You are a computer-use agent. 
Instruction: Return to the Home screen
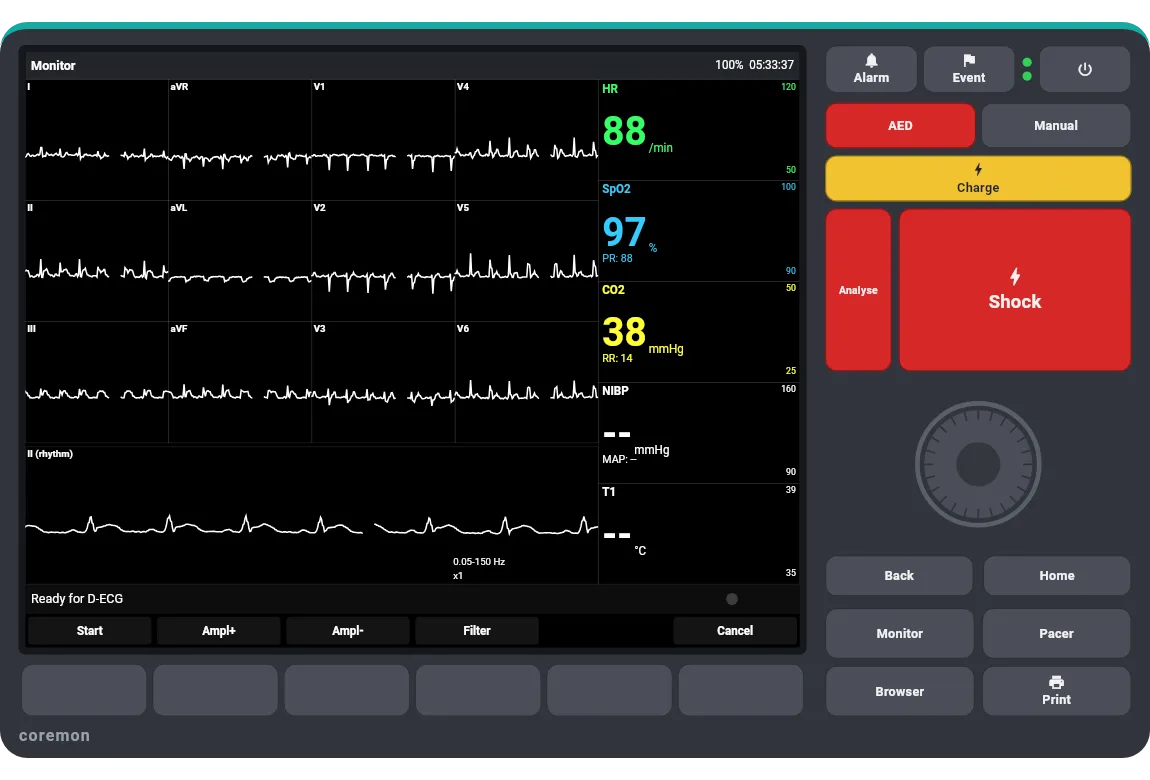click(x=1056, y=575)
